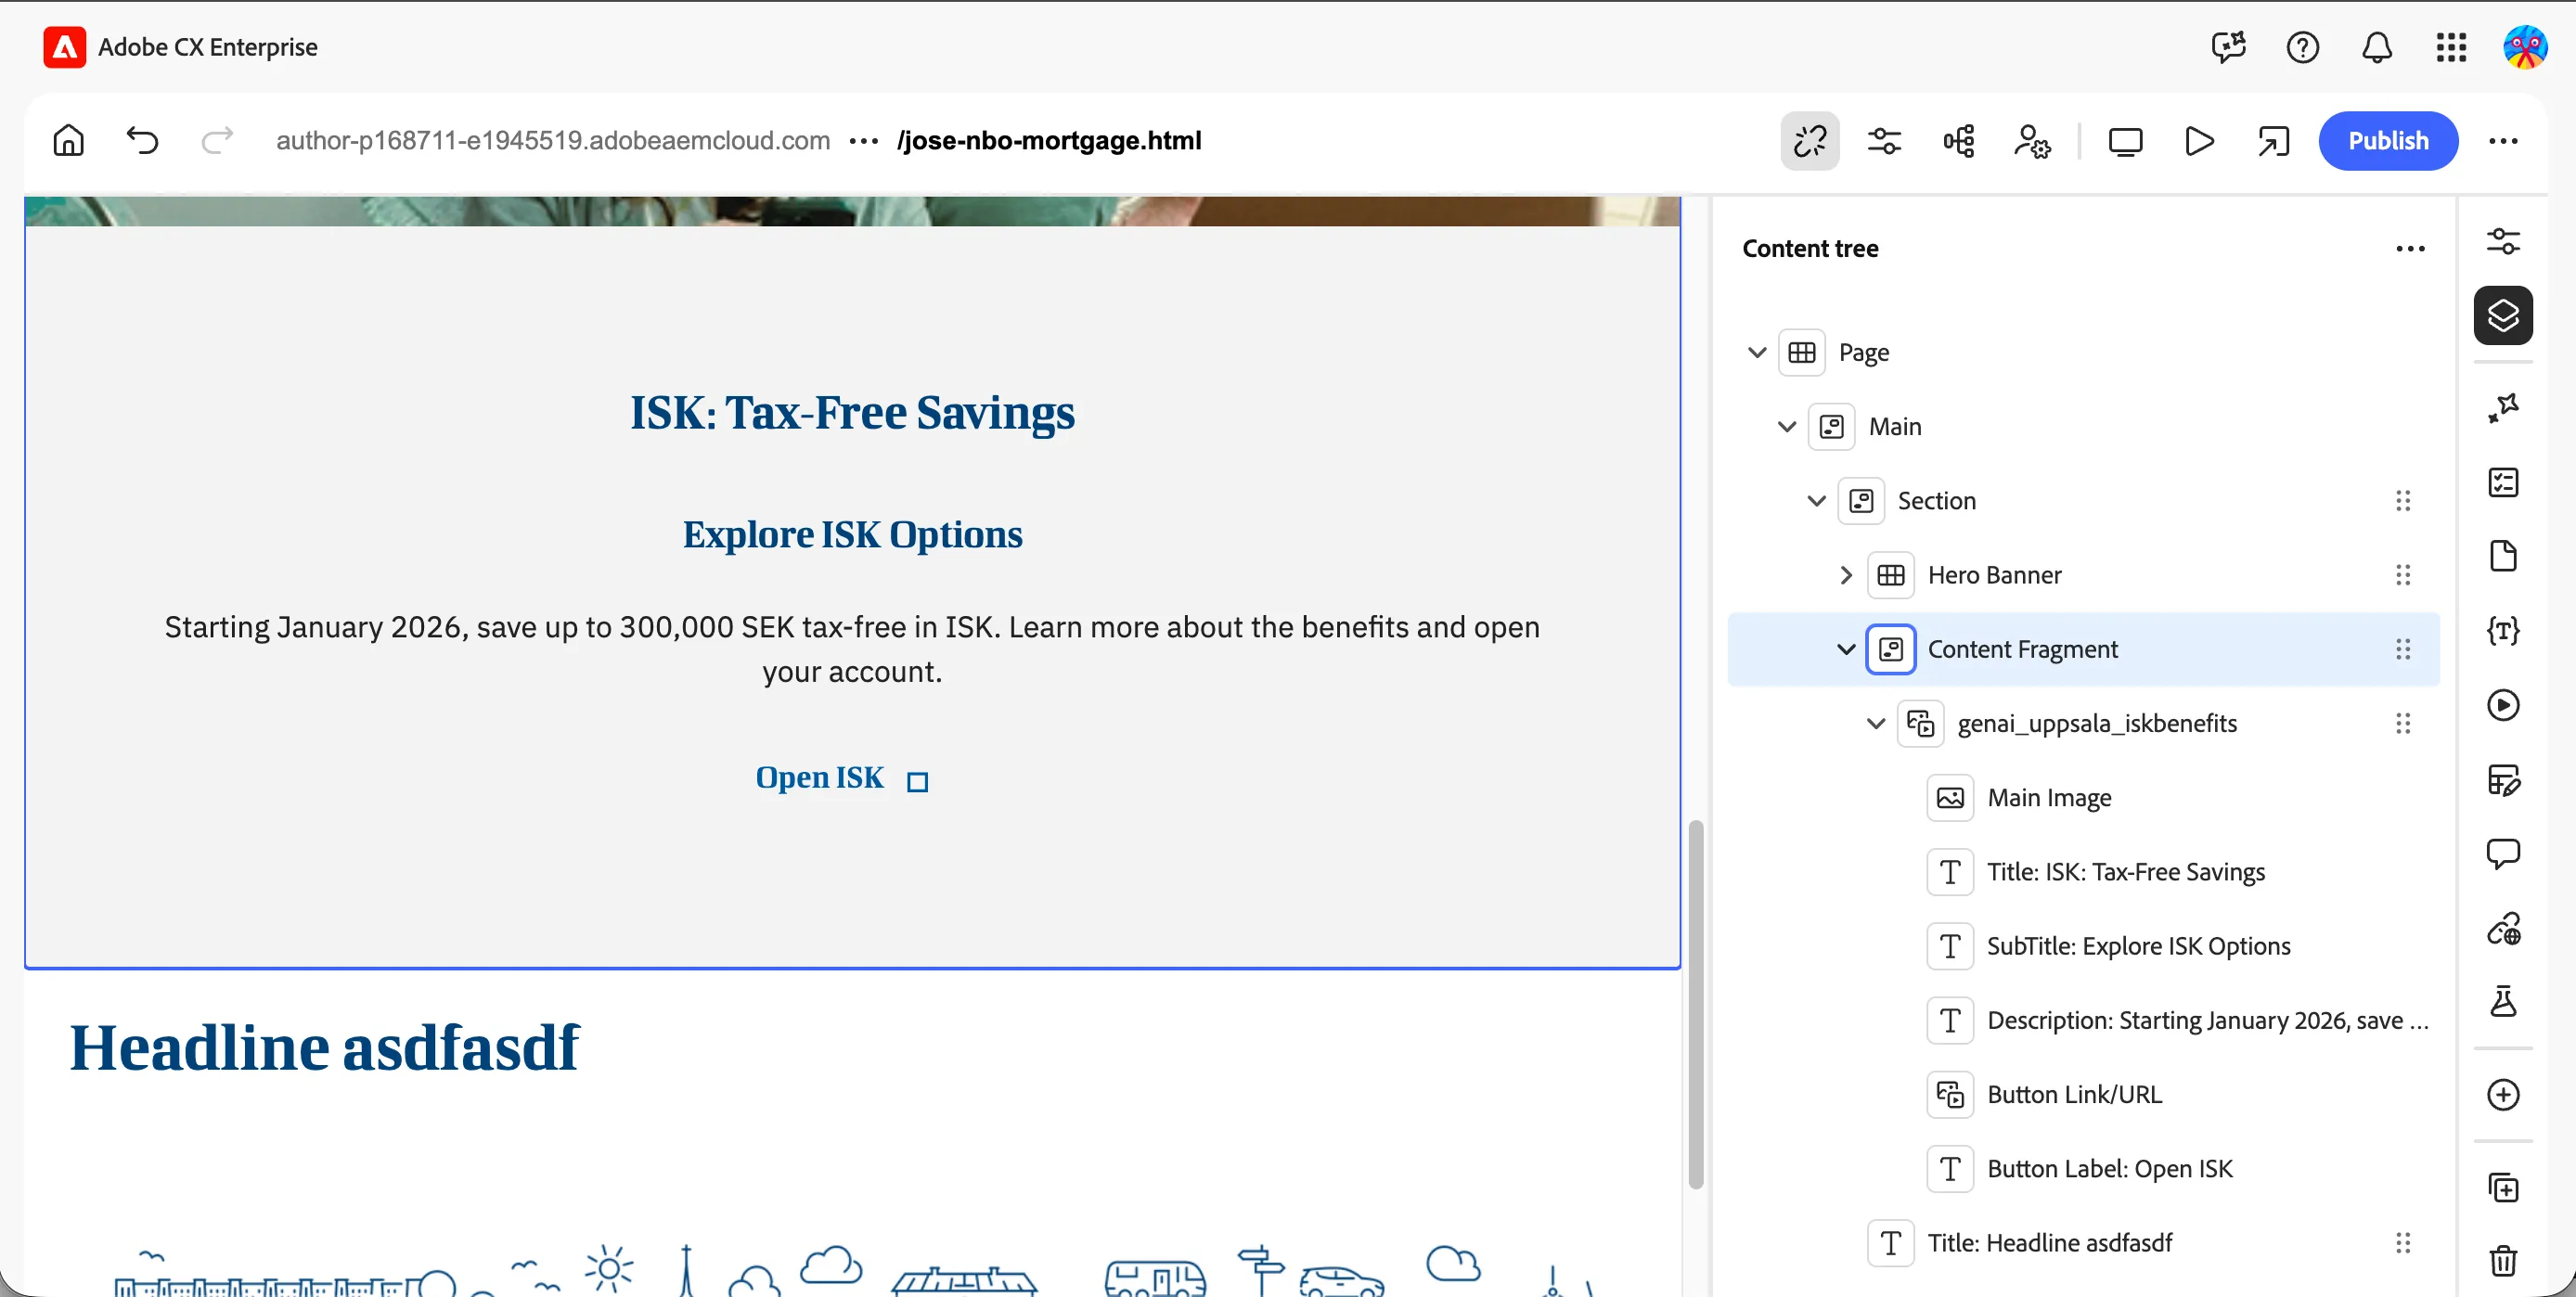This screenshot has width=2576, height=1297.
Task: Open the comments speech bubble icon in right rail
Action: (x=2502, y=853)
